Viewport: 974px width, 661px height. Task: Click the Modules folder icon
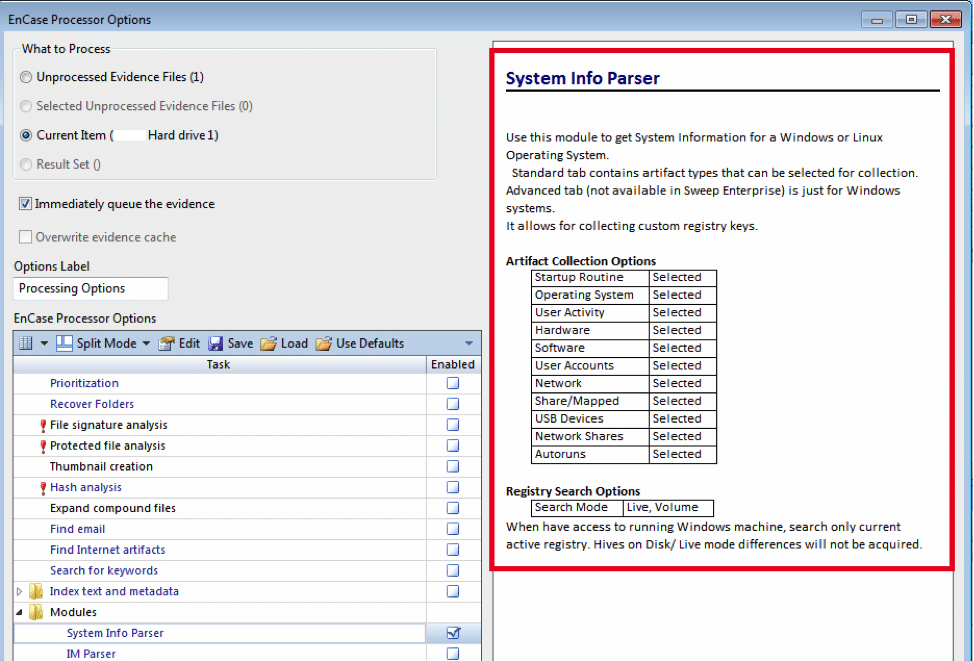[36, 612]
